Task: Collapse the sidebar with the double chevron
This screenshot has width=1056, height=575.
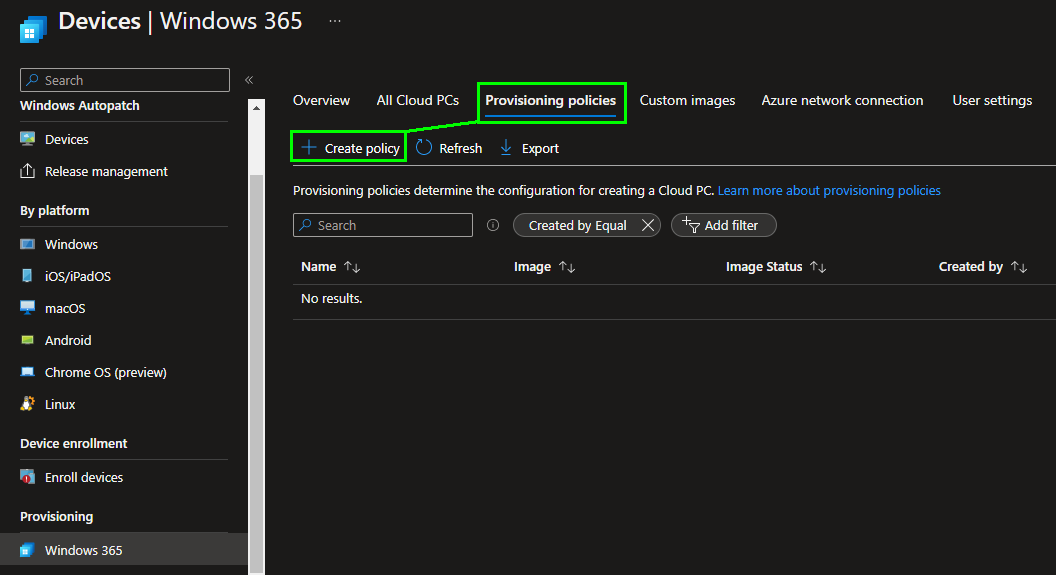Action: click(x=249, y=80)
